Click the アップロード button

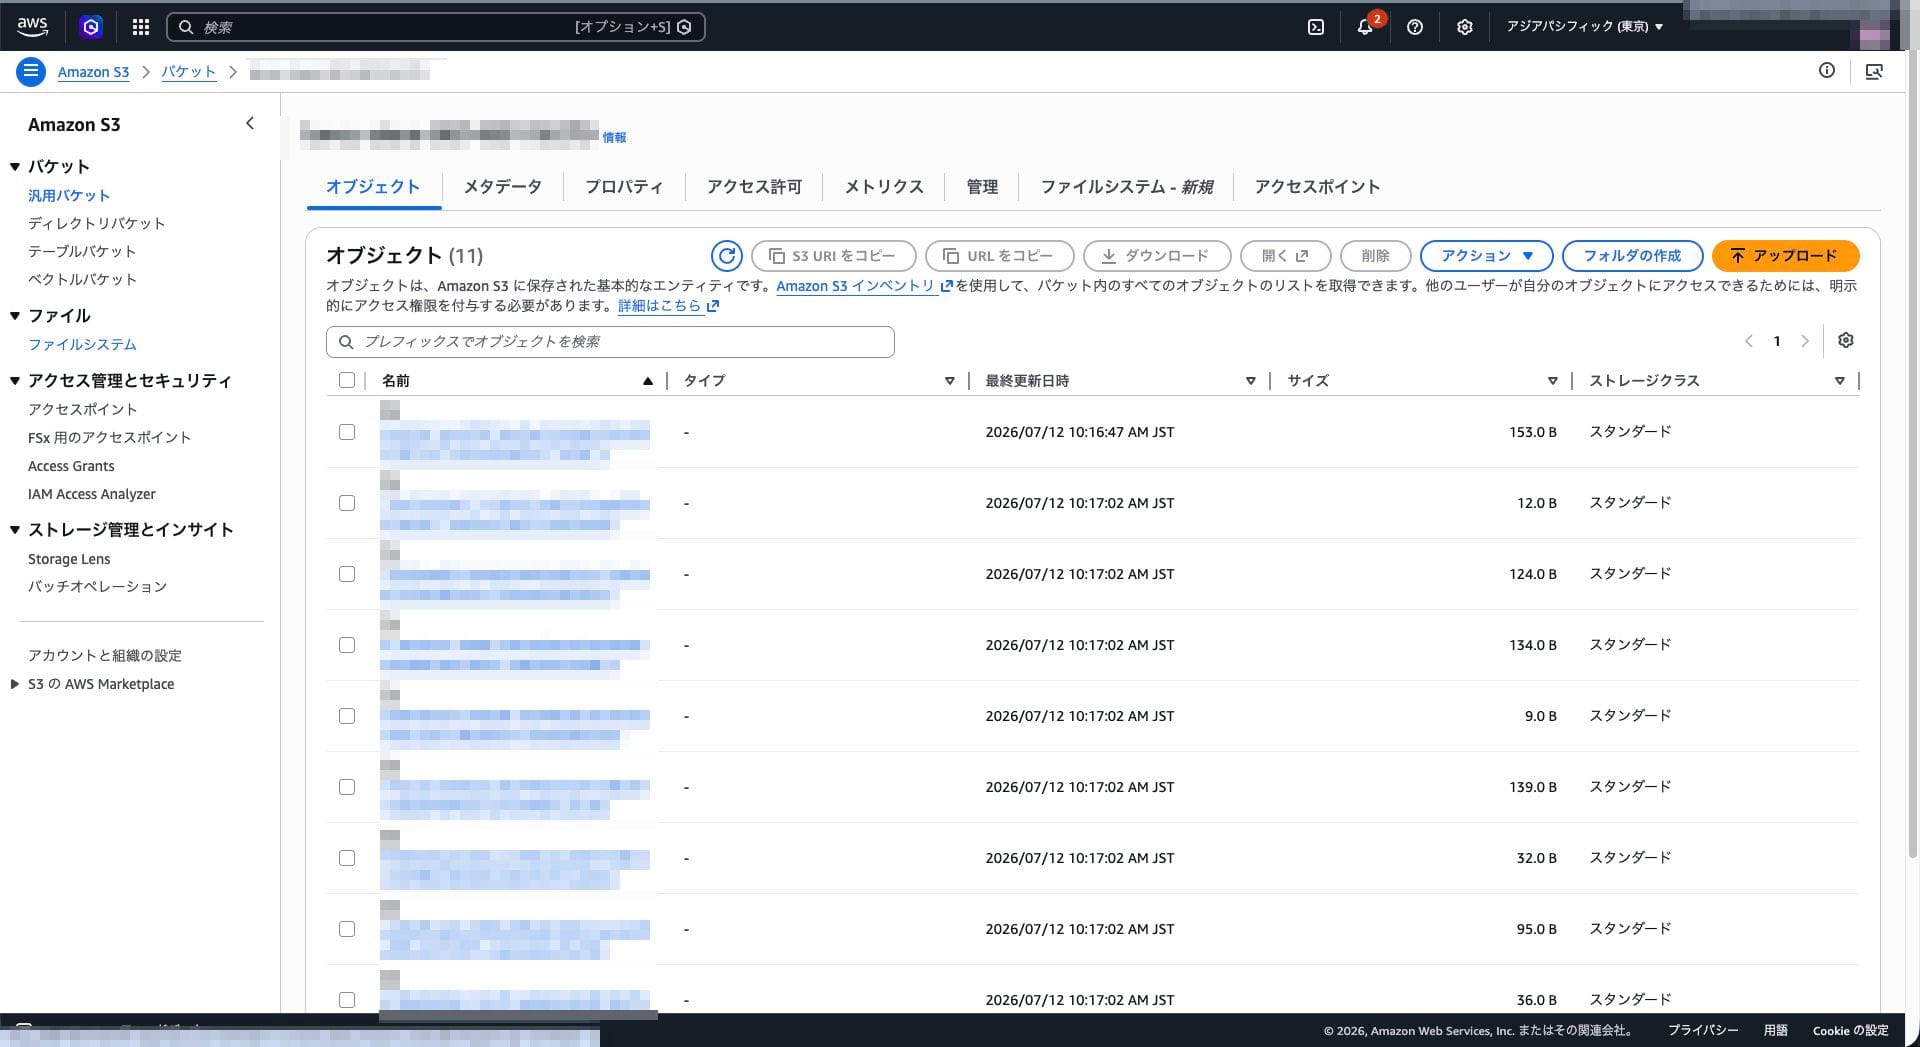click(x=1785, y=256)
